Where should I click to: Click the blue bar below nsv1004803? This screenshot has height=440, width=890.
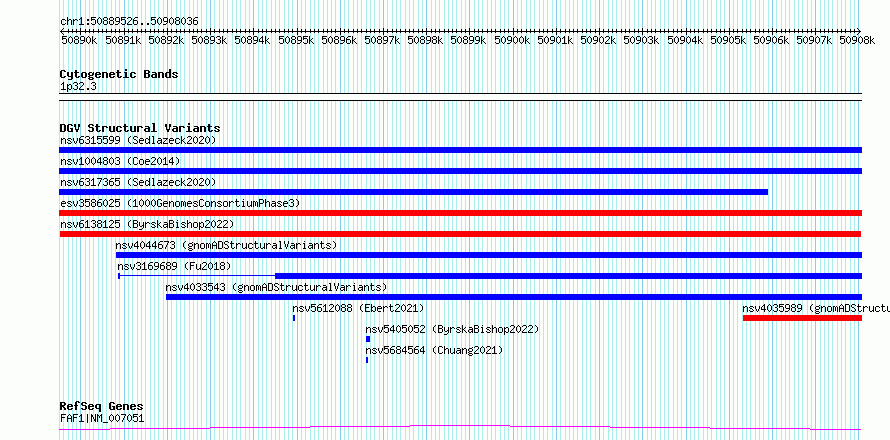coord(460,171)
